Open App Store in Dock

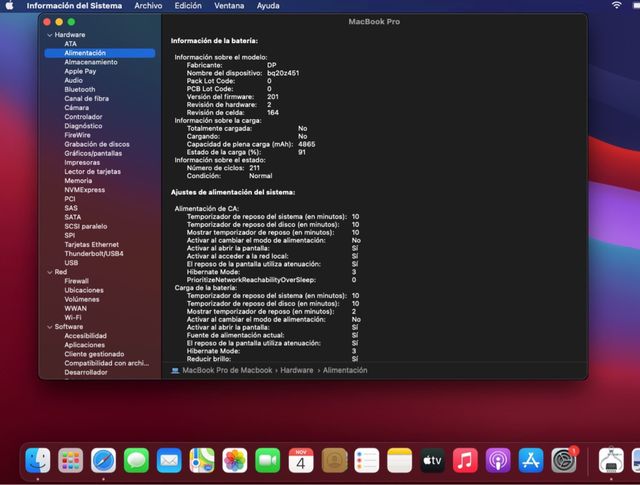click(531, 460)
